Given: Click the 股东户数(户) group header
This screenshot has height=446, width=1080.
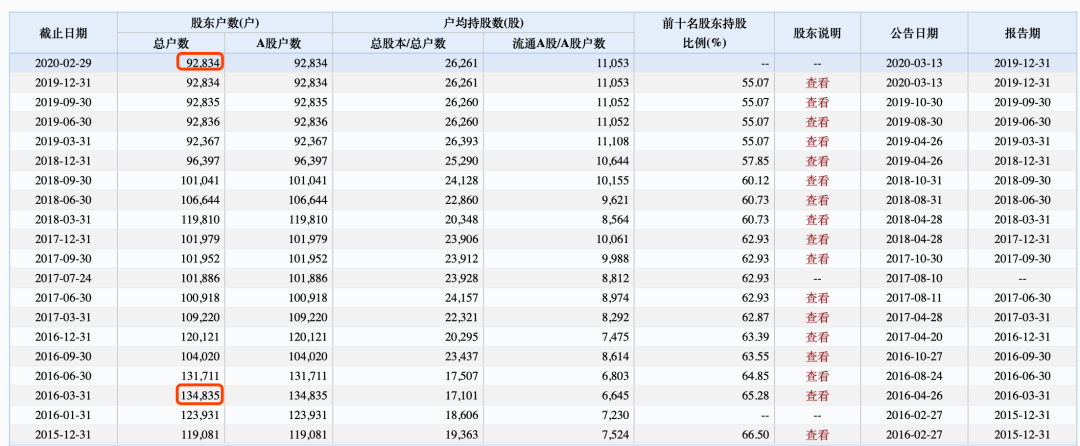Looking at the screenshot, I should pos(225,23).
